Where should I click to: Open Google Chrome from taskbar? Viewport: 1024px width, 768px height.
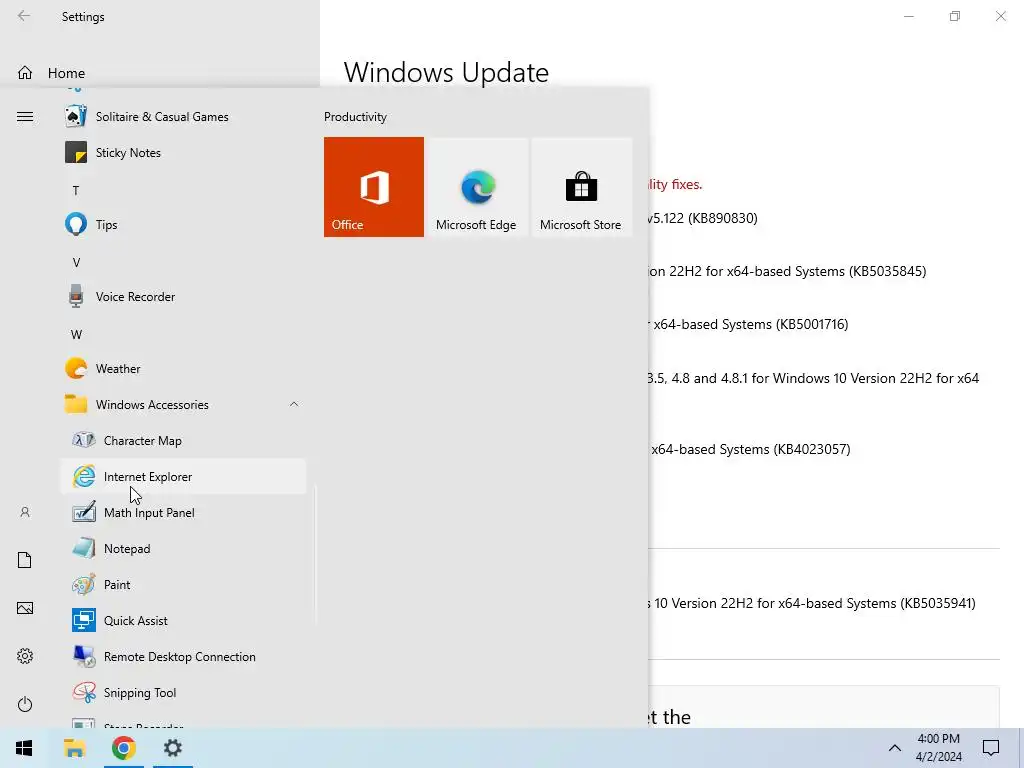123,748
